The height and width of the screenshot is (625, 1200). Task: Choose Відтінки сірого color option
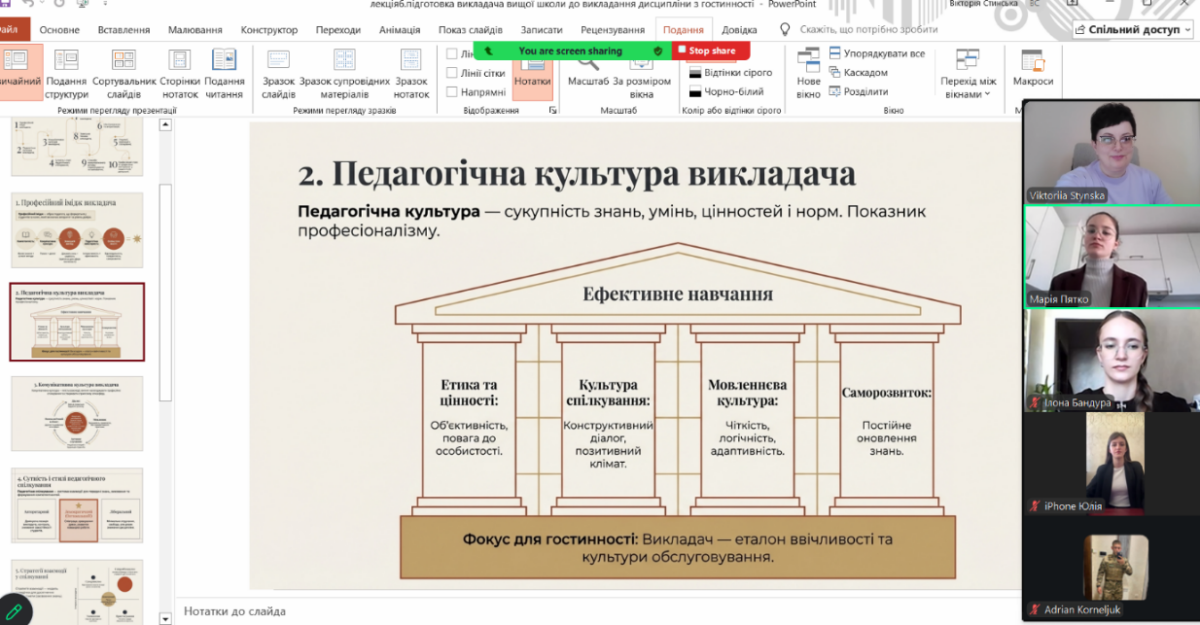coord(730,73)
